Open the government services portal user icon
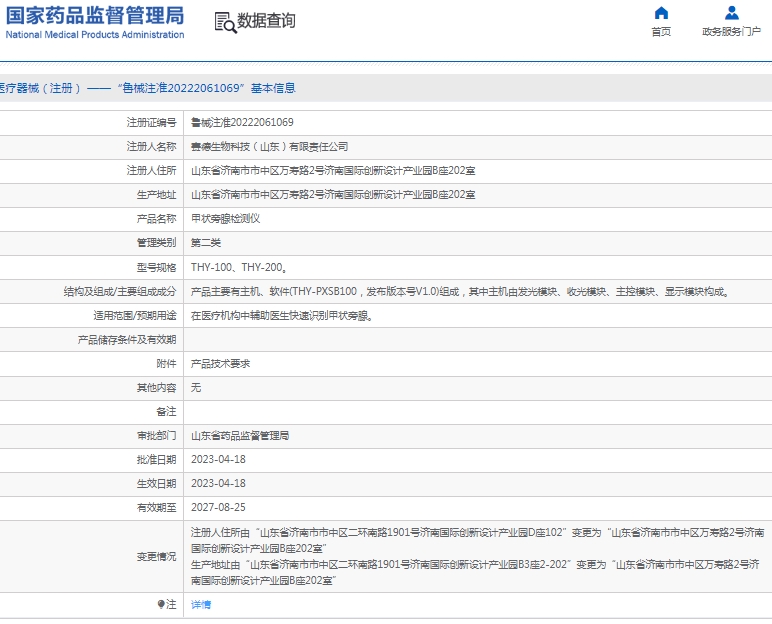The width and height of the screenshot is (772, 624). pos(732,13)
